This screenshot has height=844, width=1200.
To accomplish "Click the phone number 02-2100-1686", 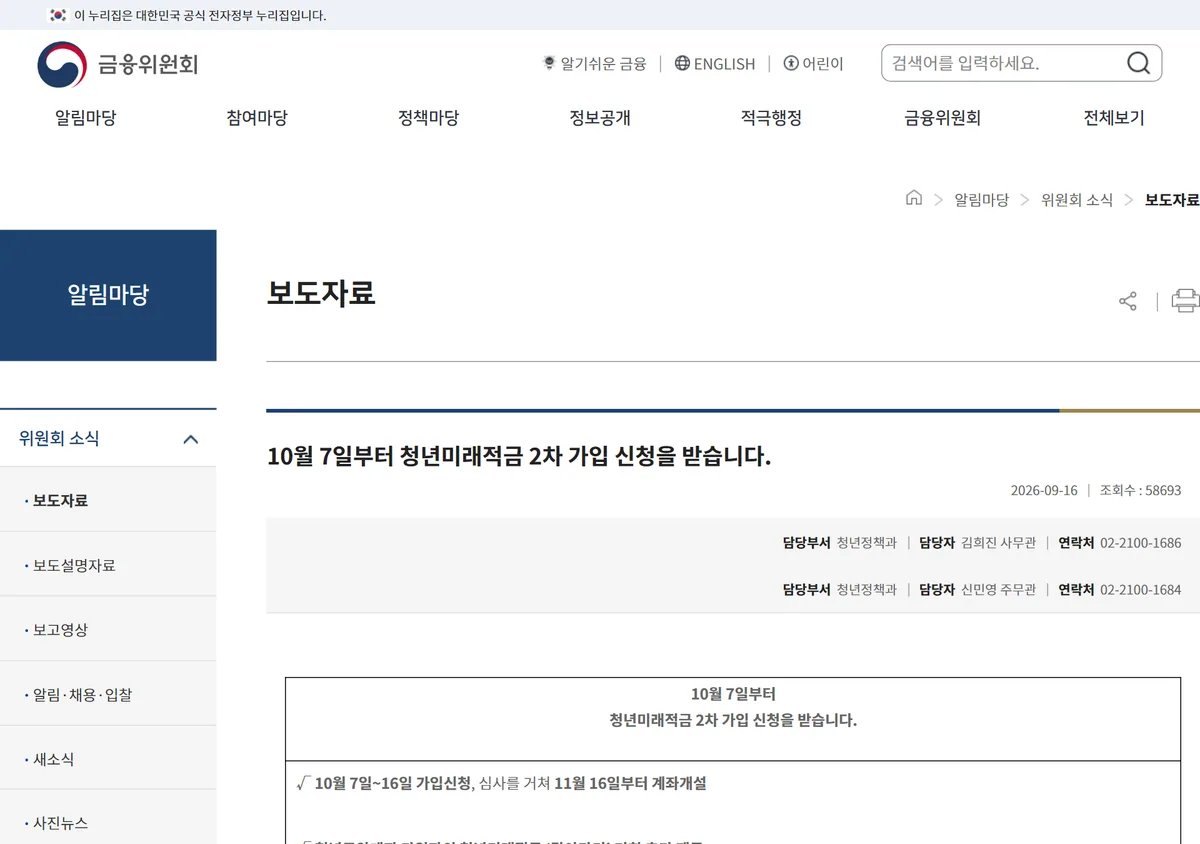I will point(1141,543).
